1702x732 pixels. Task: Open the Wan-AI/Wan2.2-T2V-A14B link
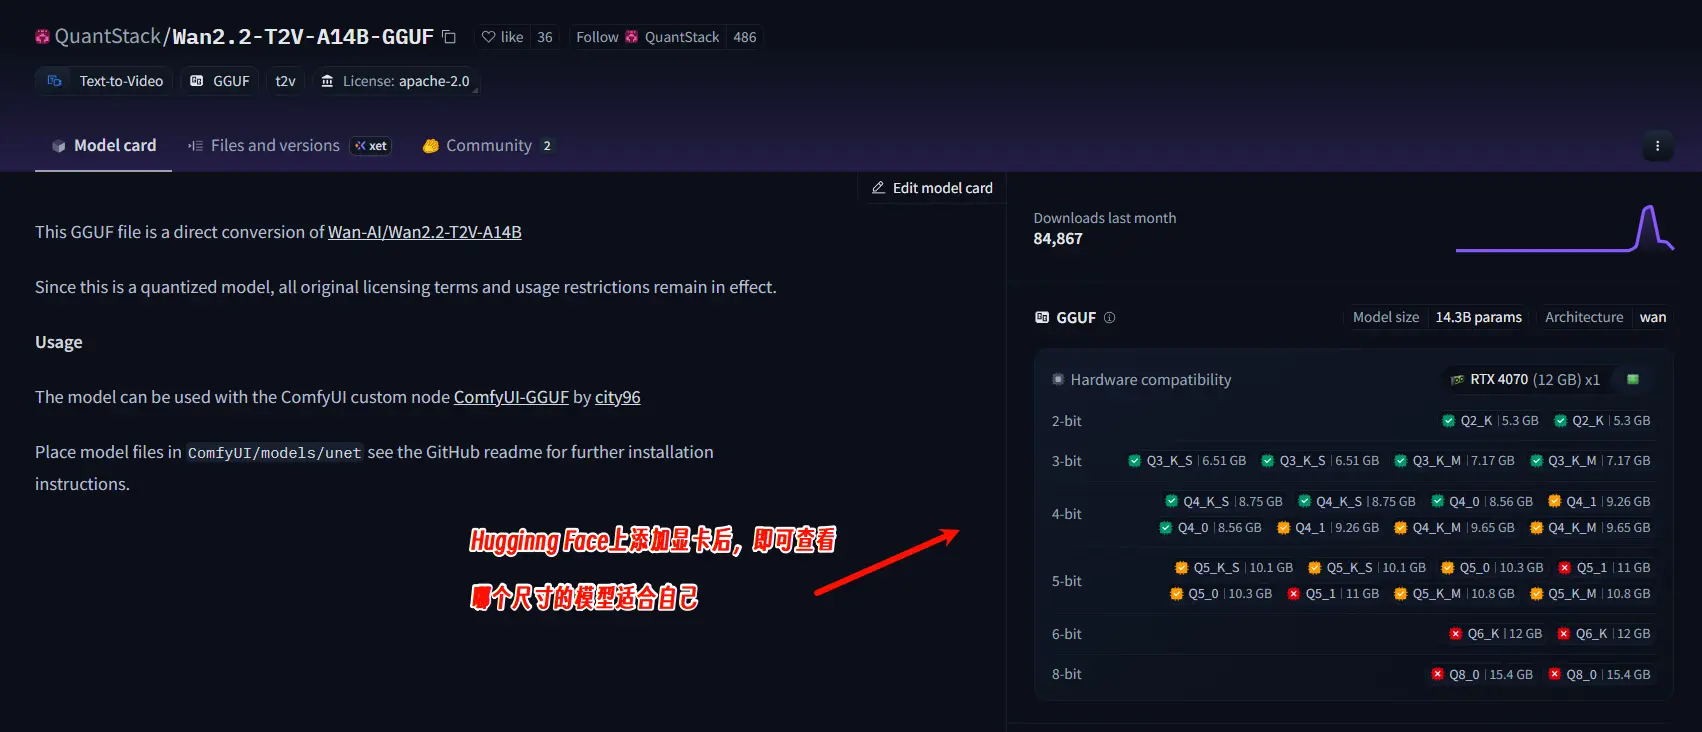(x=424, y=232)
